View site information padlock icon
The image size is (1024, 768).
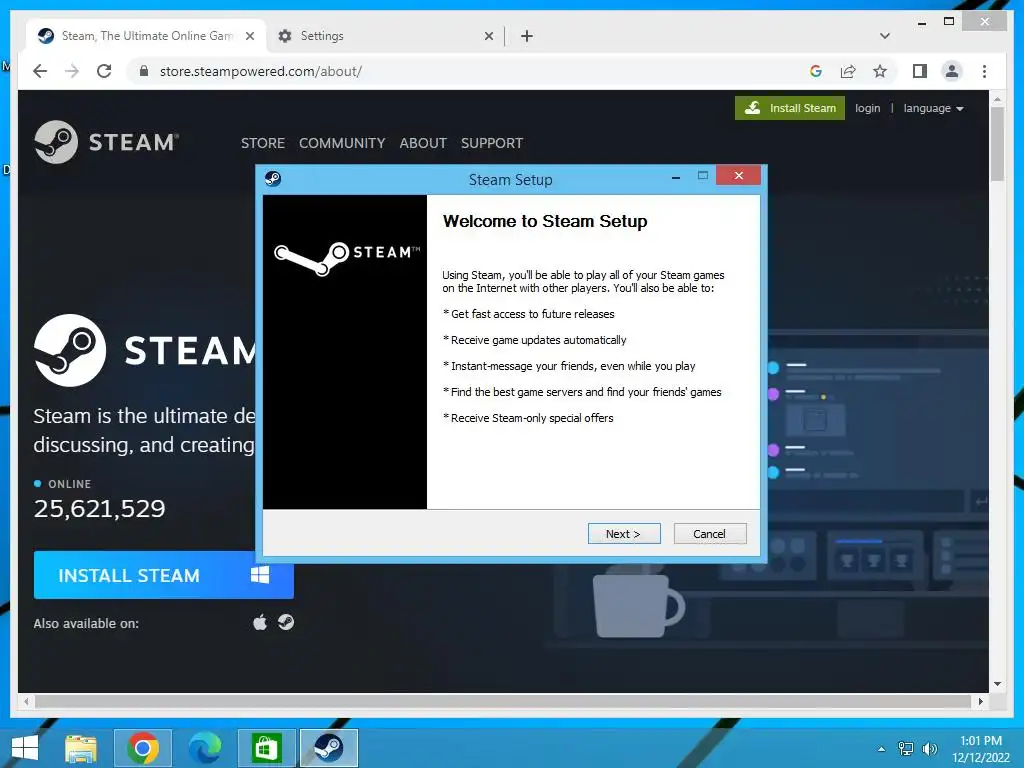coord(144,71)
